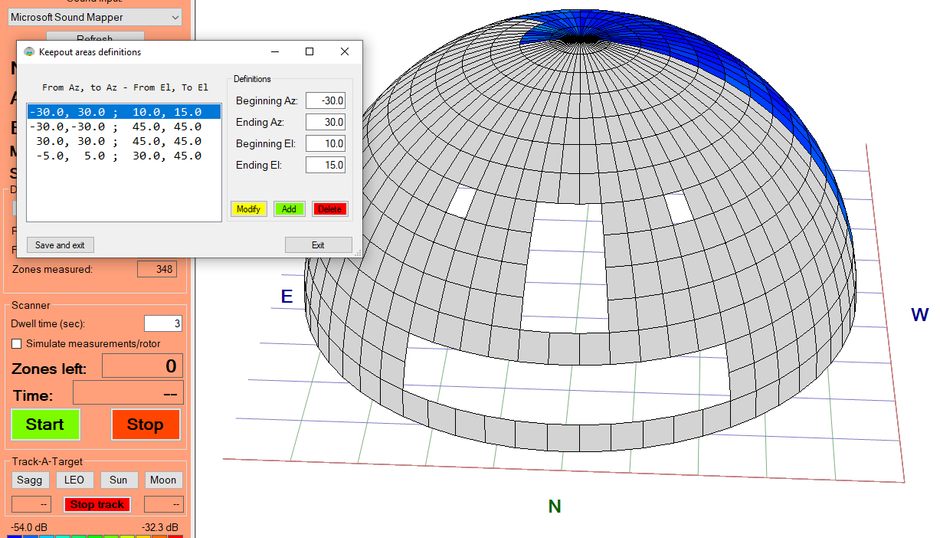Select row -30.0, 30.0 ; 10.0, 15.0

[124, 112]
